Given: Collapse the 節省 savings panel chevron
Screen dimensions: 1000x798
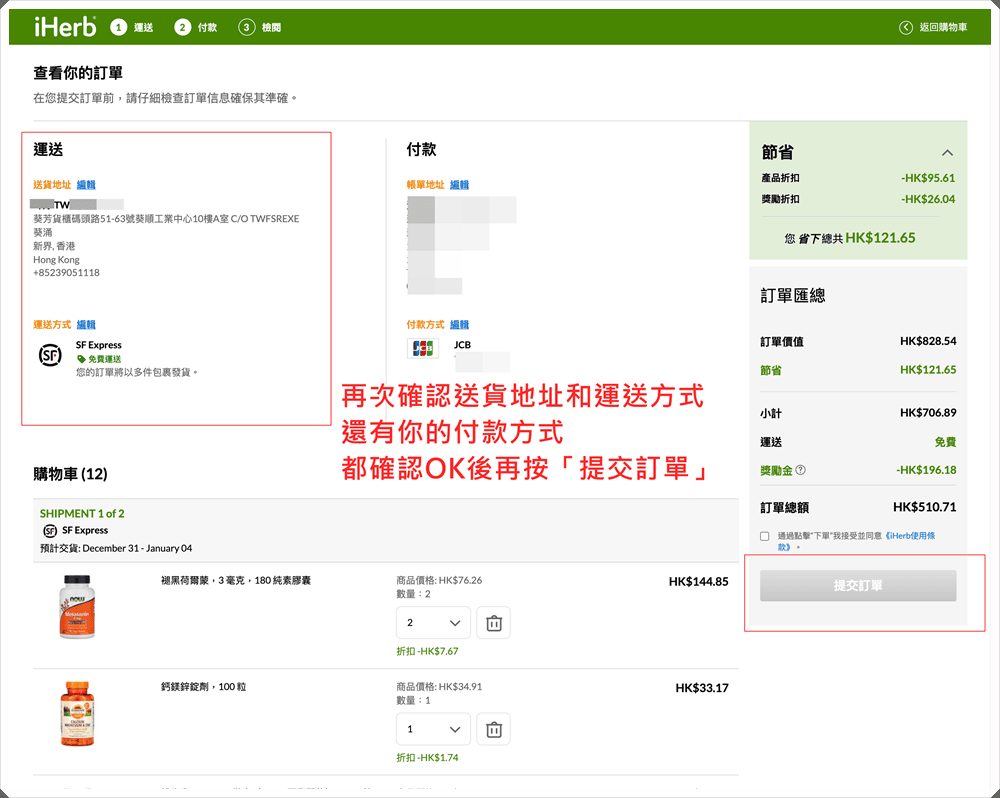Looking at the screenshot, I should coord(947,153).
